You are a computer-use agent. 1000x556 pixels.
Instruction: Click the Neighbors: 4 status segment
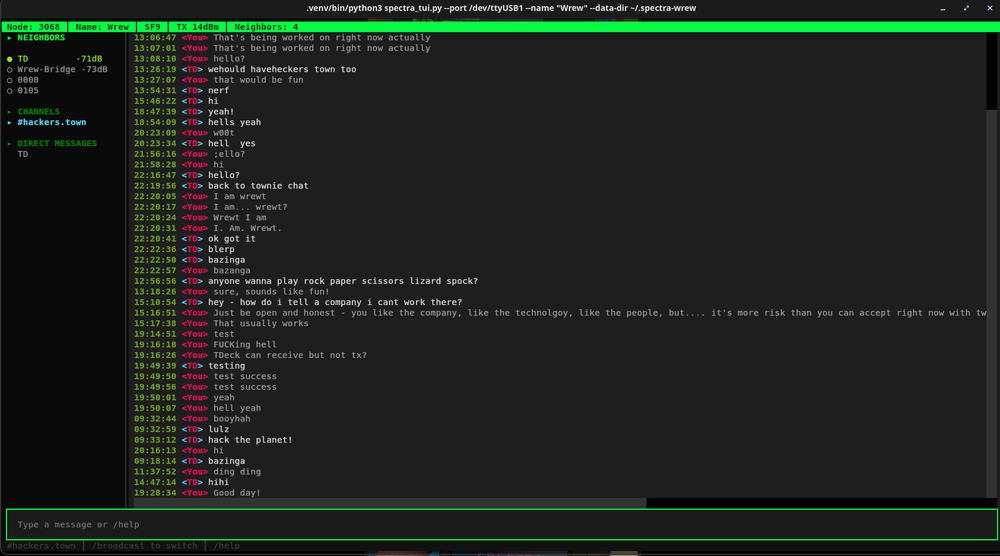(x=265, y=27)
